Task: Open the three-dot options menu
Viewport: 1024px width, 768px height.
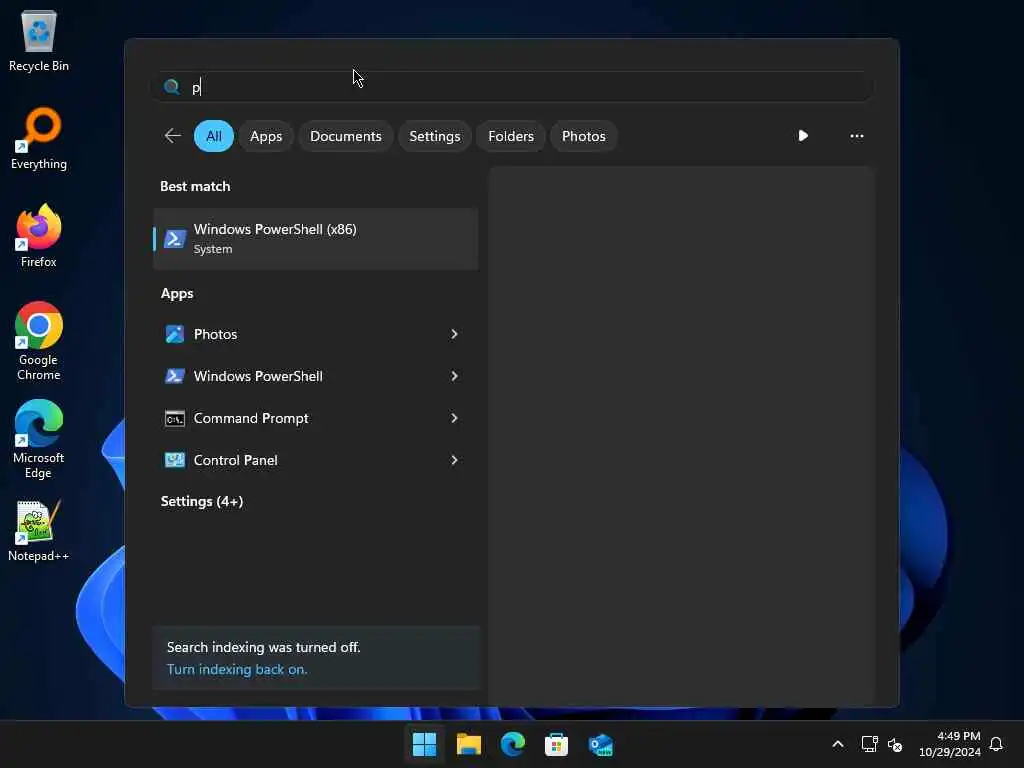Action: click(x=857, y=136)
